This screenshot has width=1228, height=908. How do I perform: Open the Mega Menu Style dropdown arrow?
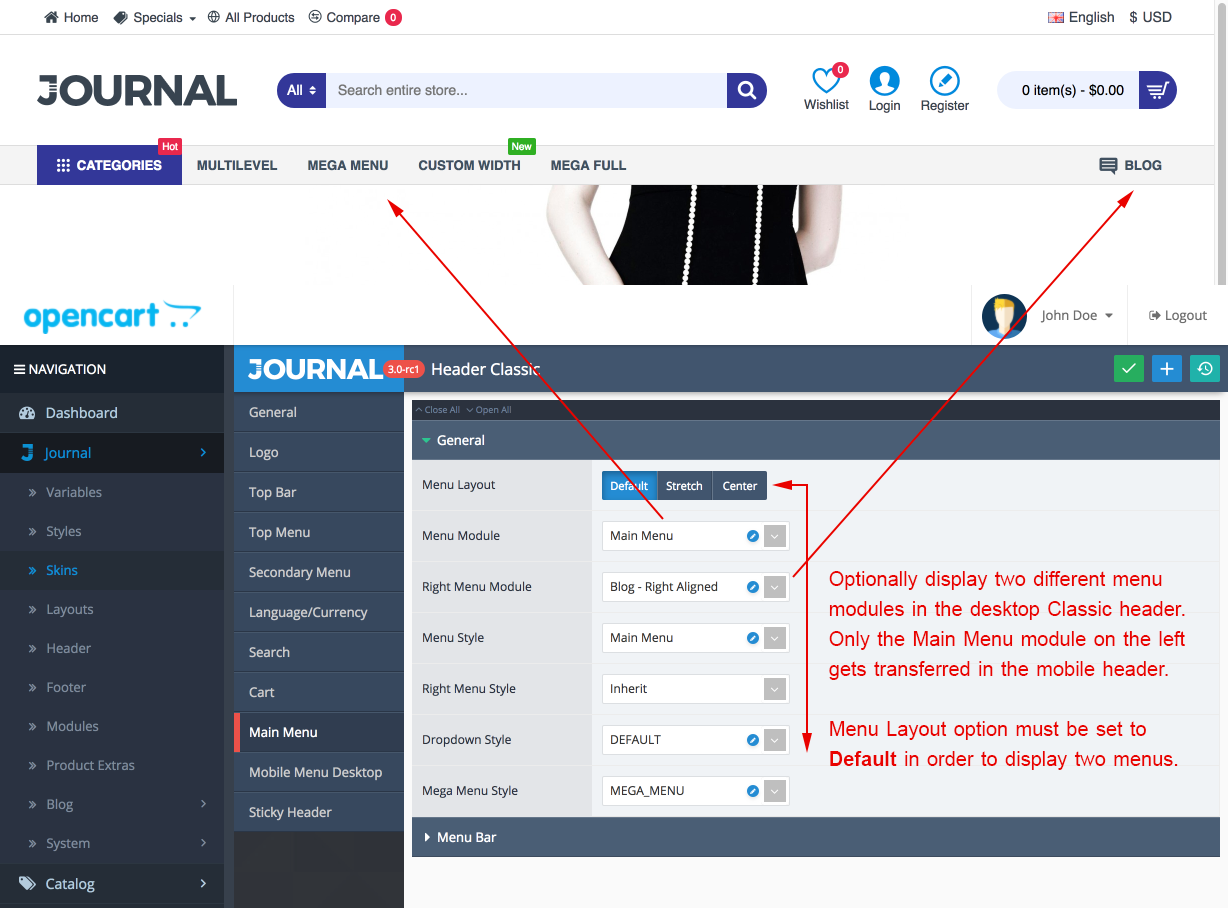click(776, 791)
